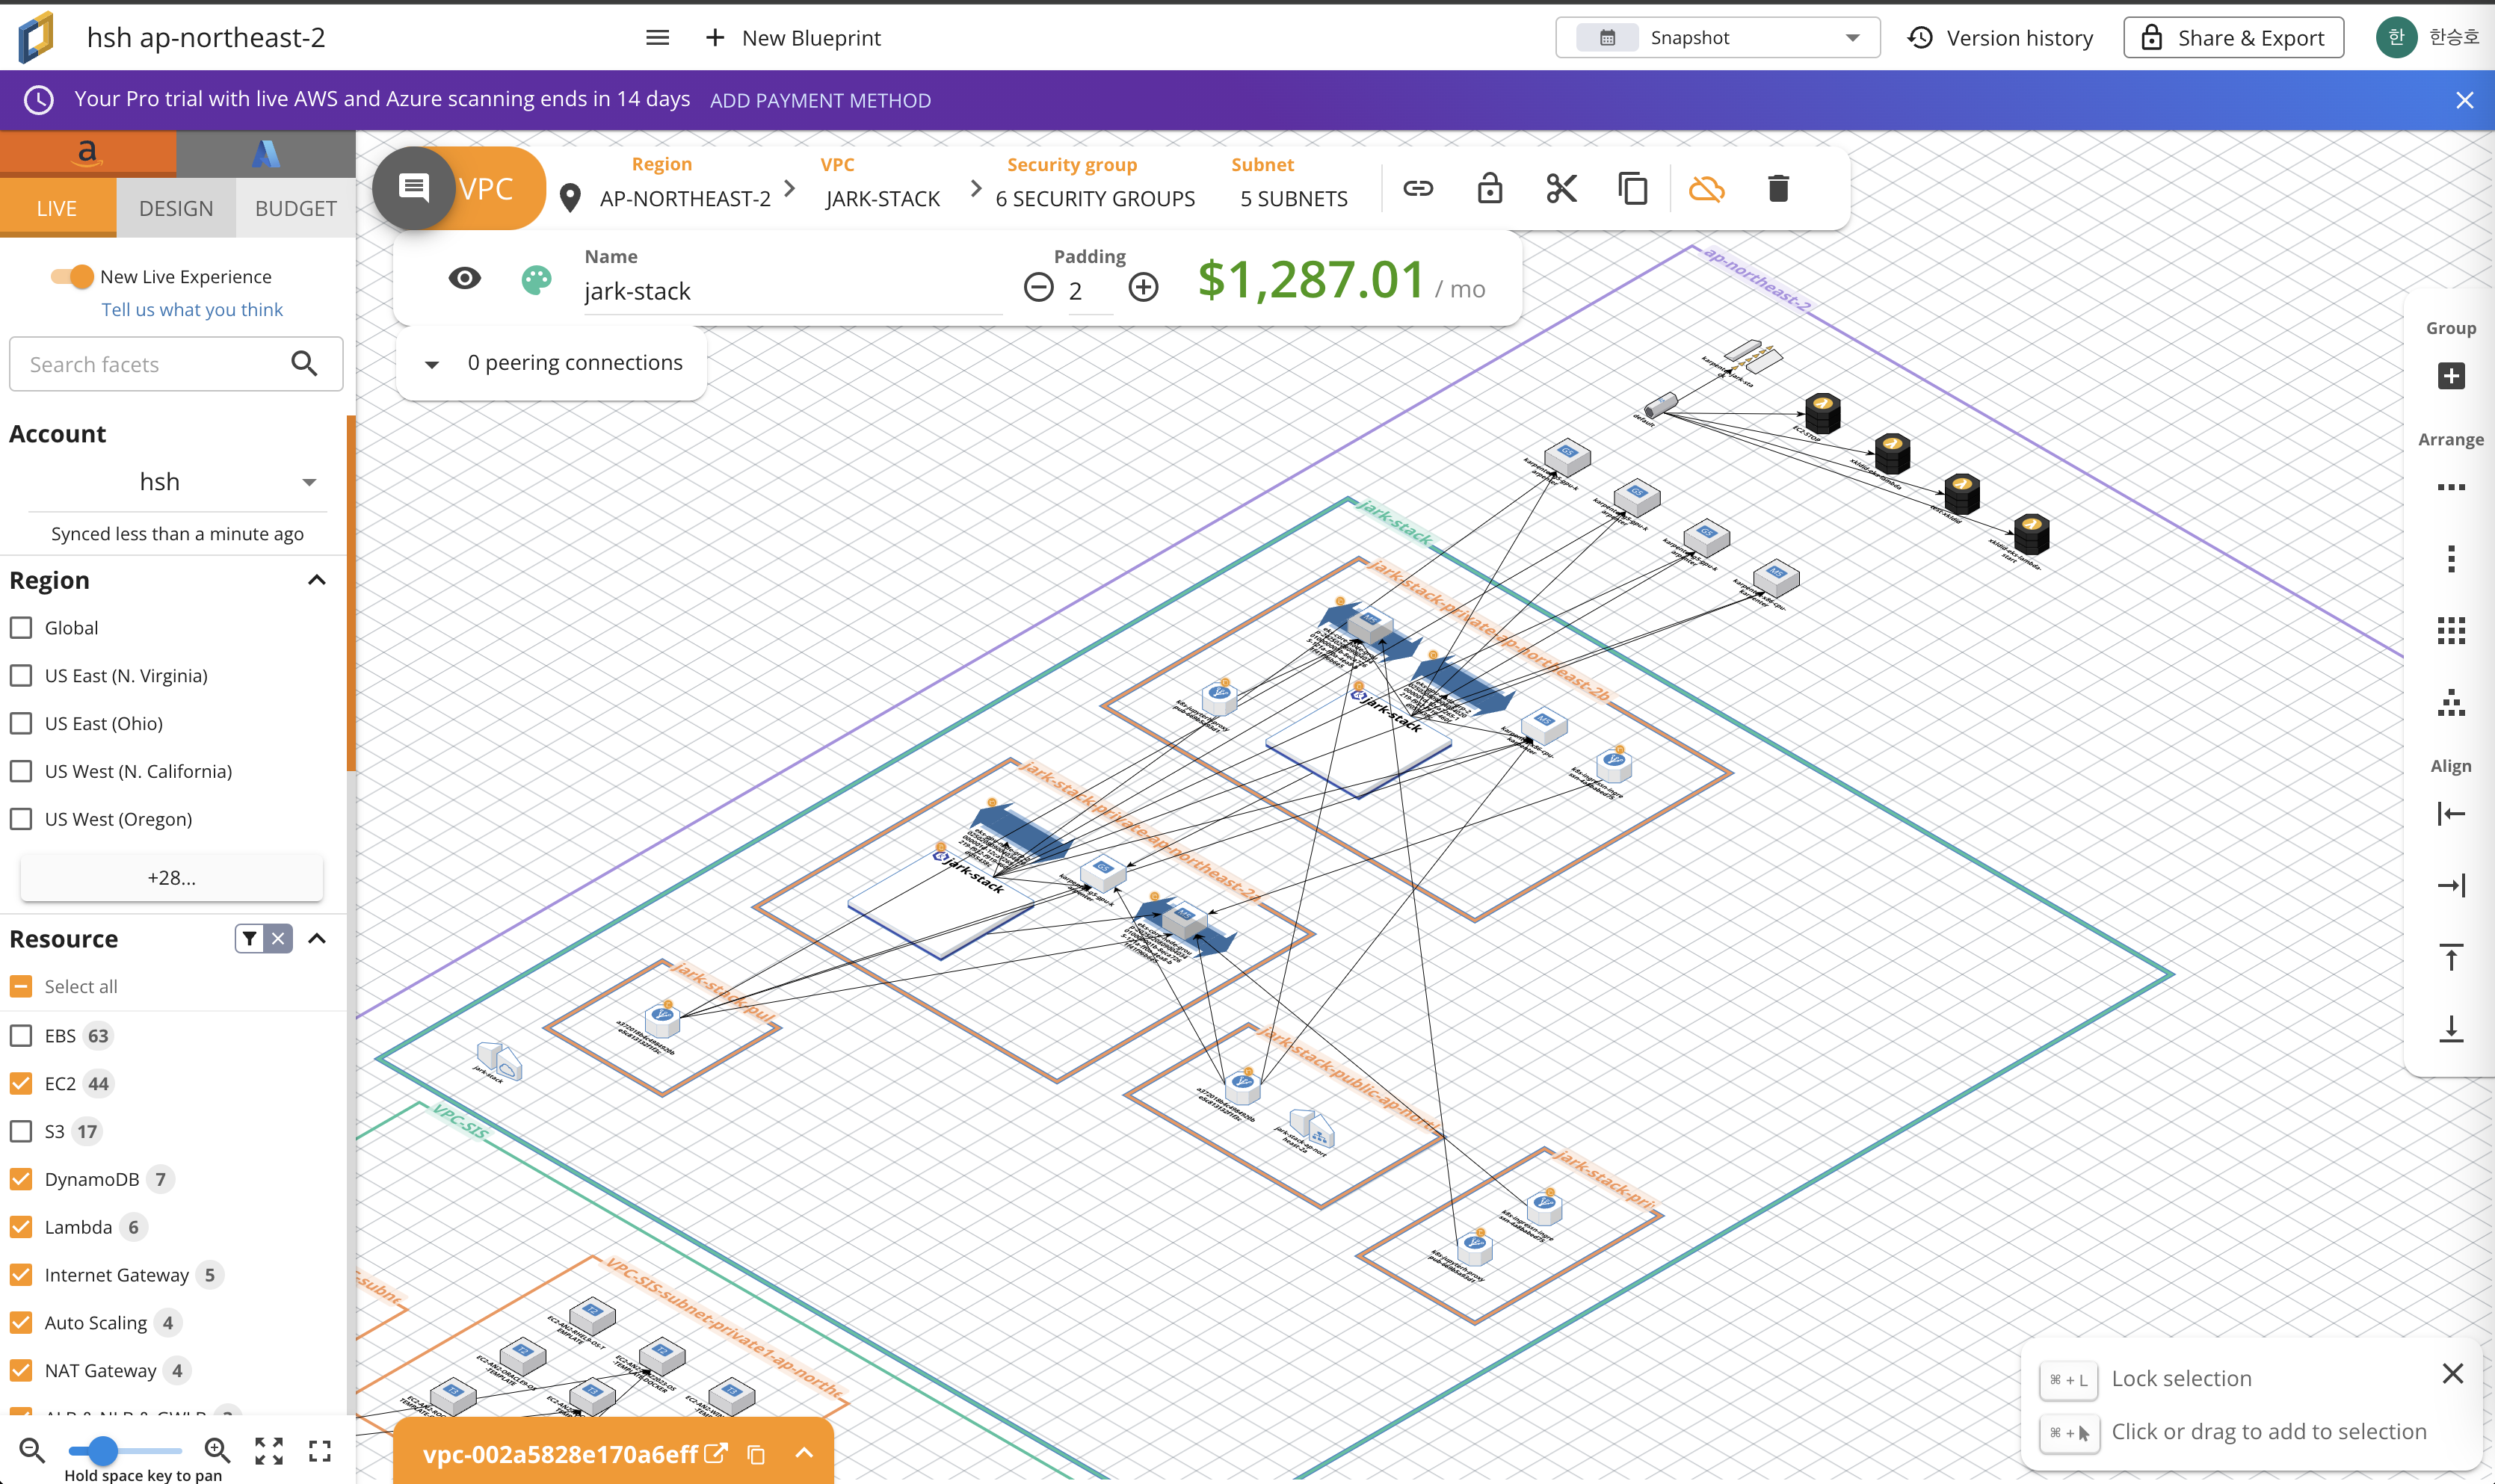Click the copy duplicate icon in toolbar
The height and width of the screenshot is (1484, 2495).
point(1633,188)
